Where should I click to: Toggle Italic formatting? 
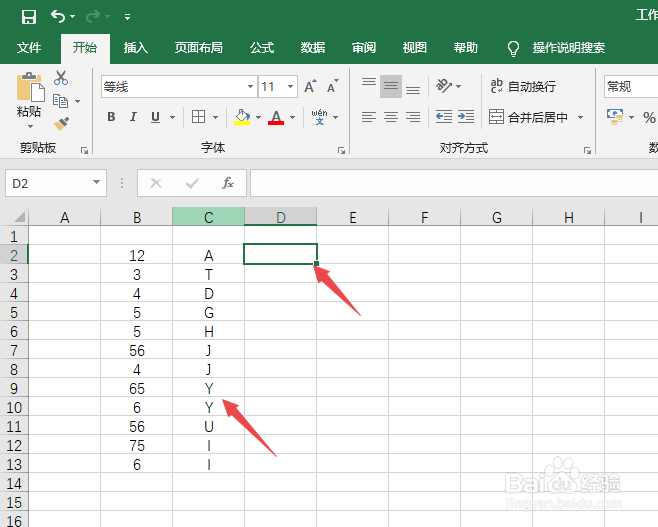tap(133, 117)
